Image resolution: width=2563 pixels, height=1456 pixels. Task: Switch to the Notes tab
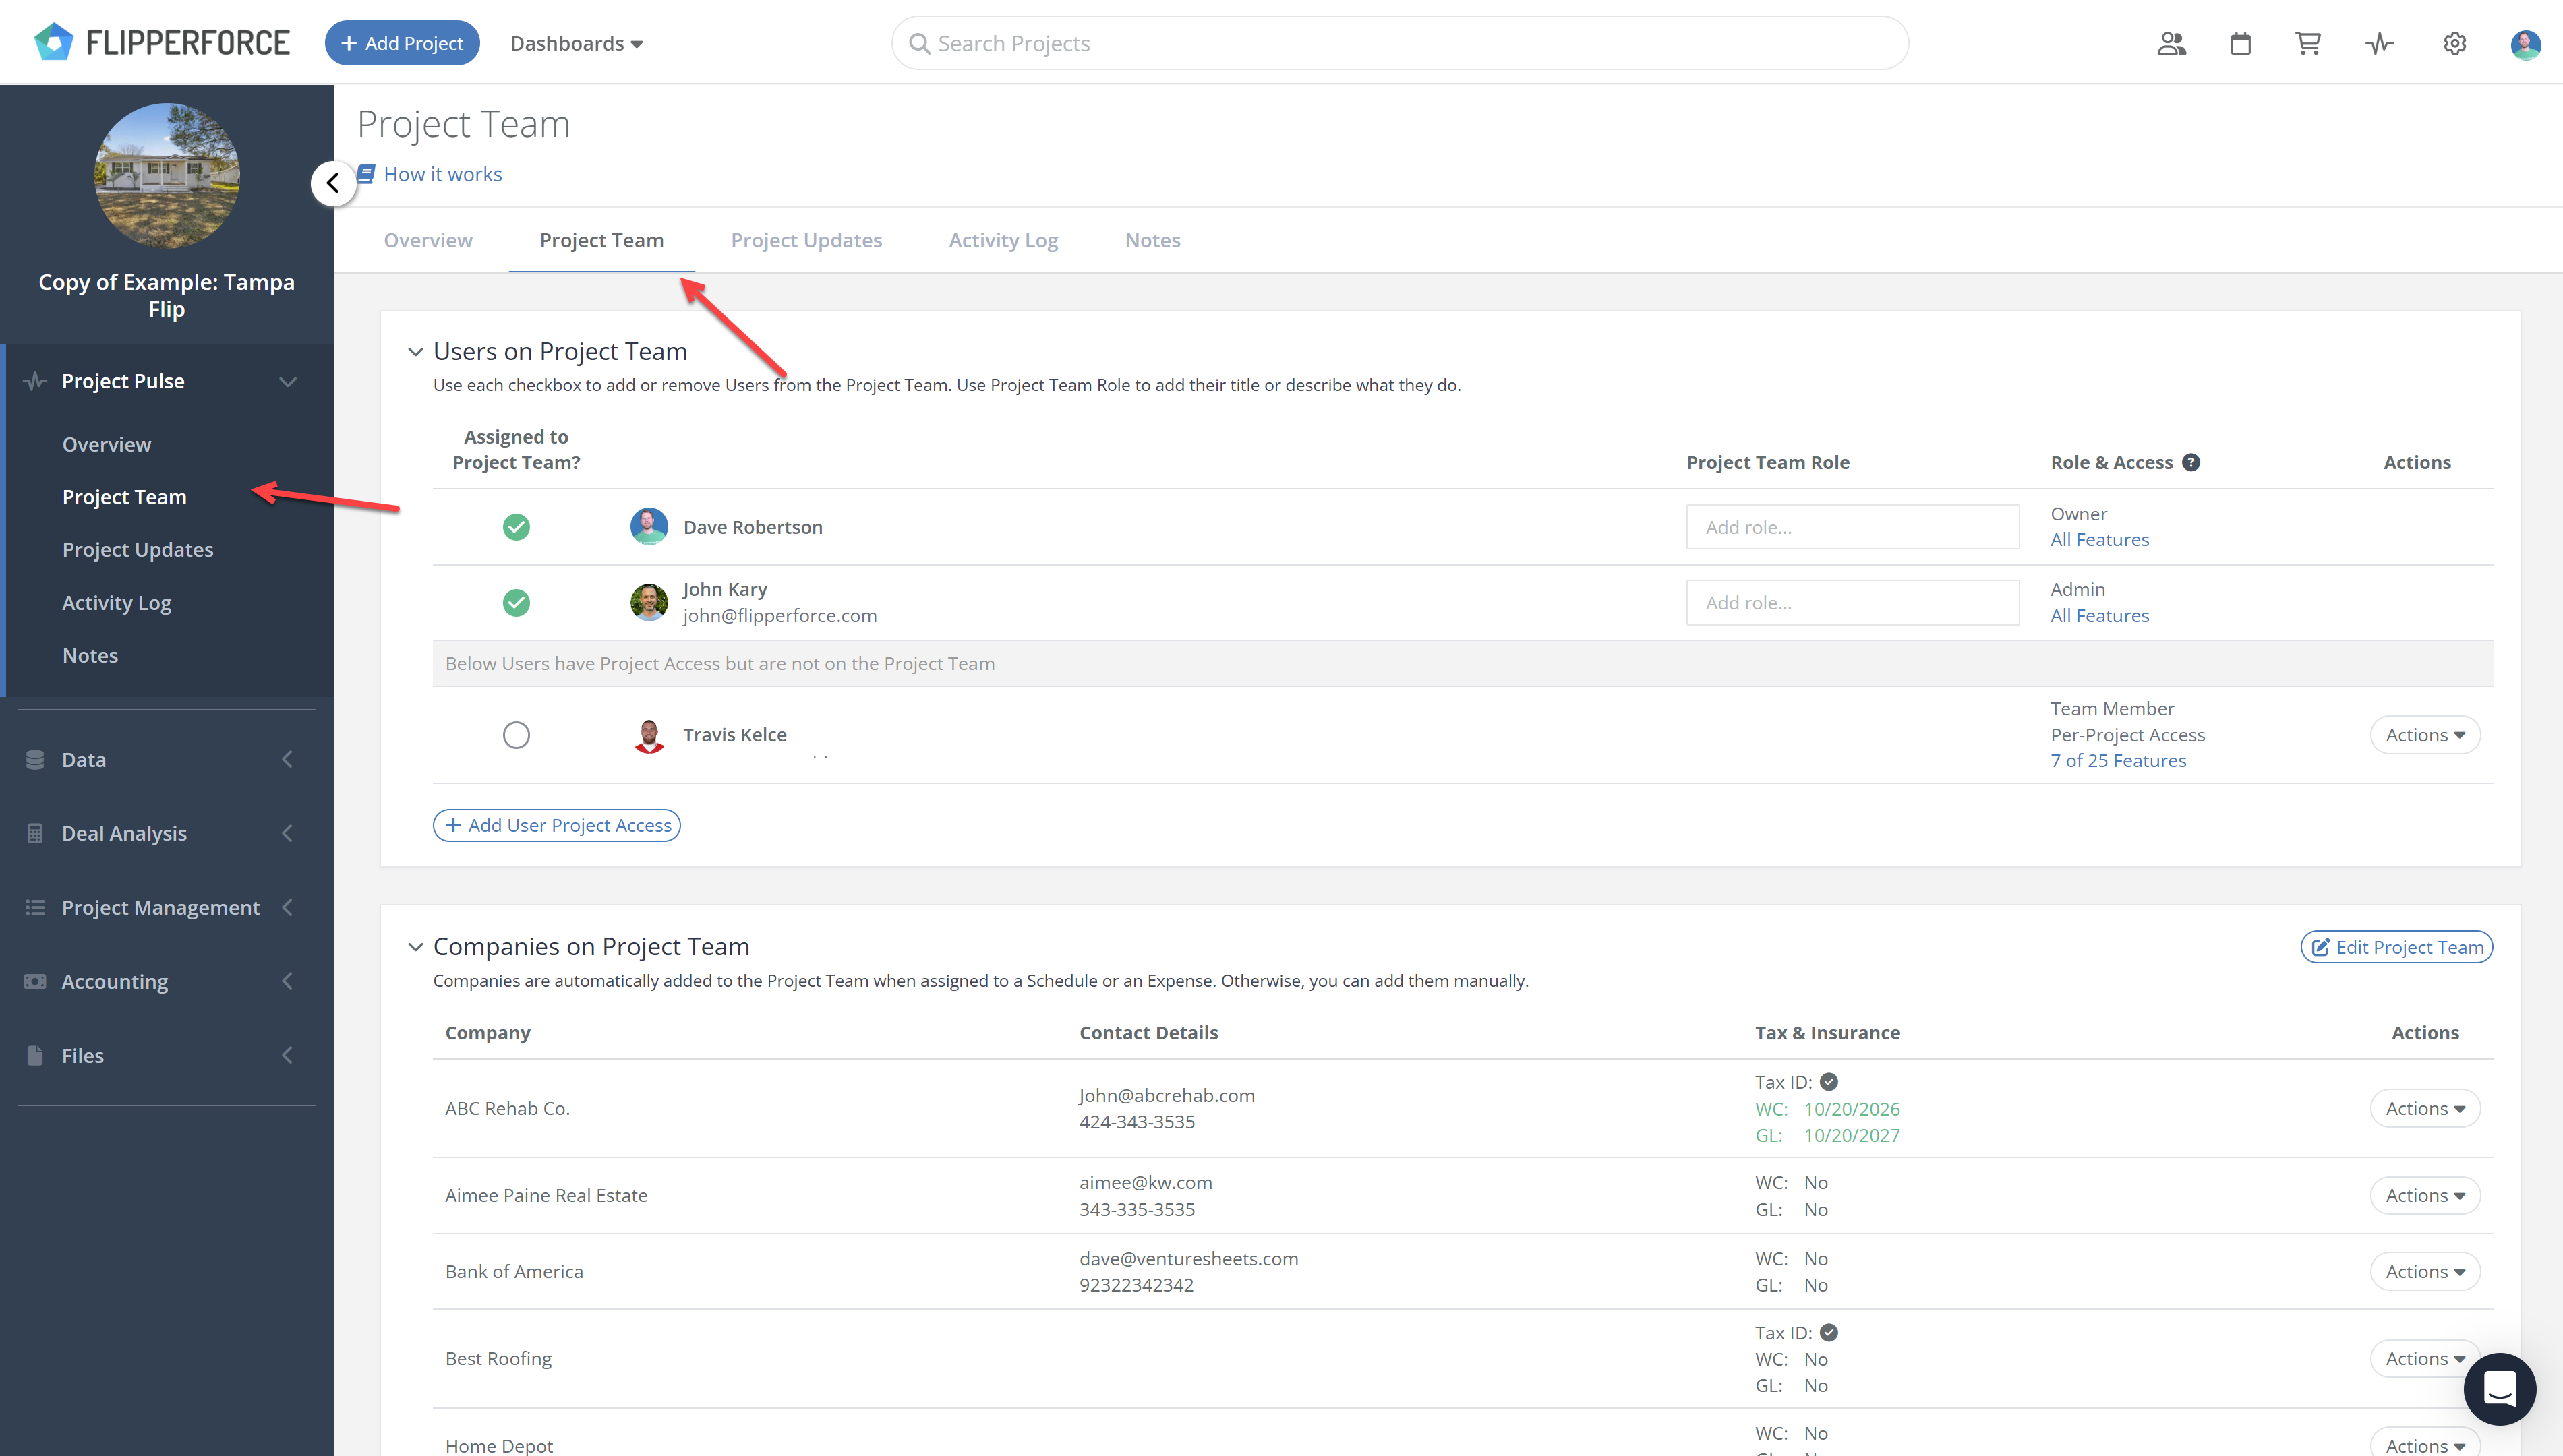click(1152, 240)
